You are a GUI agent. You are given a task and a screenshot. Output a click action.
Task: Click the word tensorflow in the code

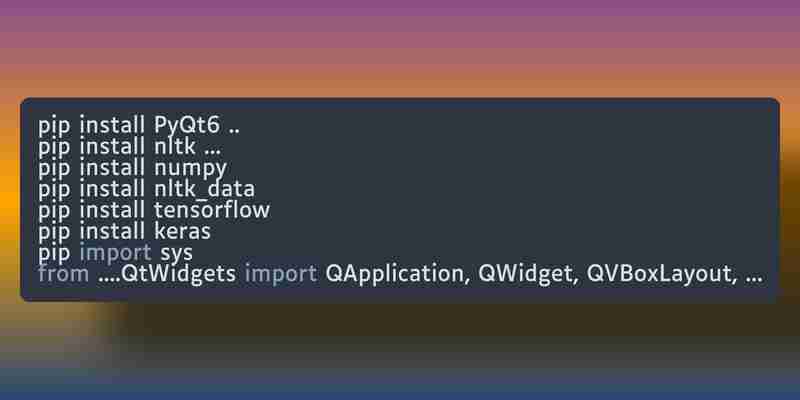[212, 210]
